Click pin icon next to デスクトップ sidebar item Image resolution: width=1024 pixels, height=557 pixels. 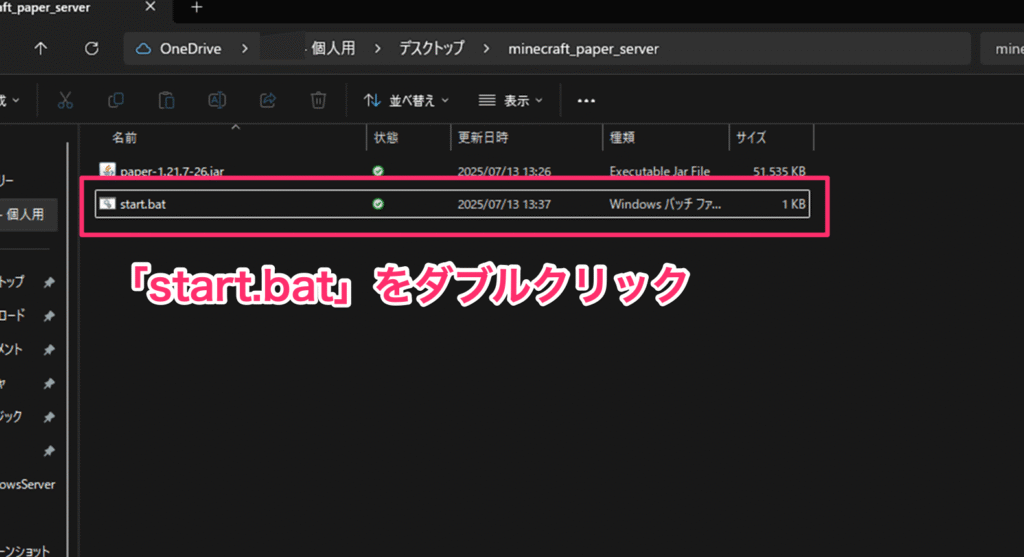click(x=49, y=282)
